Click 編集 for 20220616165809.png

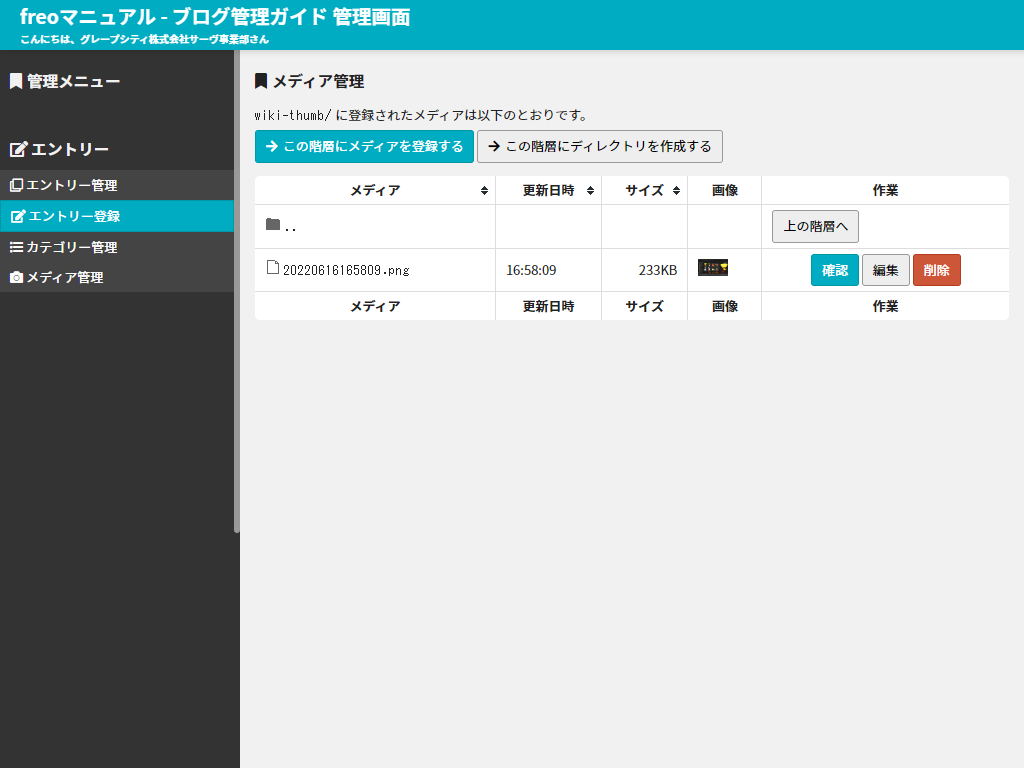(x=886, y=270)
